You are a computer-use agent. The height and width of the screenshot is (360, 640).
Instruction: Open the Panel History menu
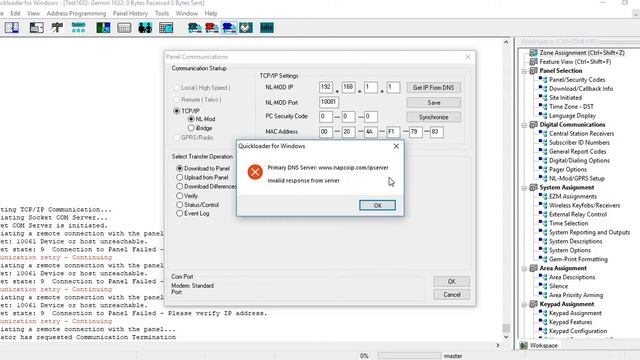tap(130, 13)
